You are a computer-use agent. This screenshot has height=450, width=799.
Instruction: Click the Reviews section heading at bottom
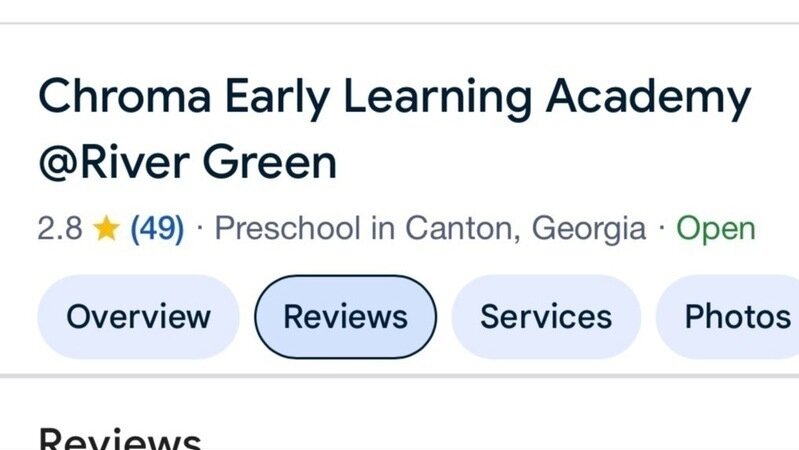(120, 440)
